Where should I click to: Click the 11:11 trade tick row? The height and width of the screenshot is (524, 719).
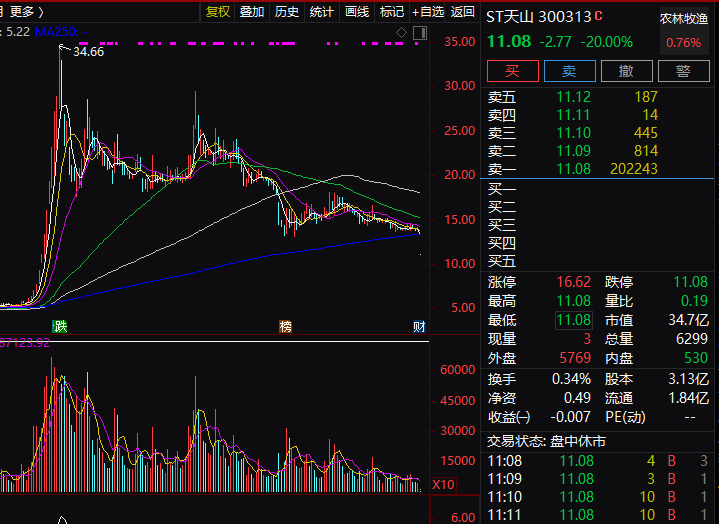pos(597,515)
